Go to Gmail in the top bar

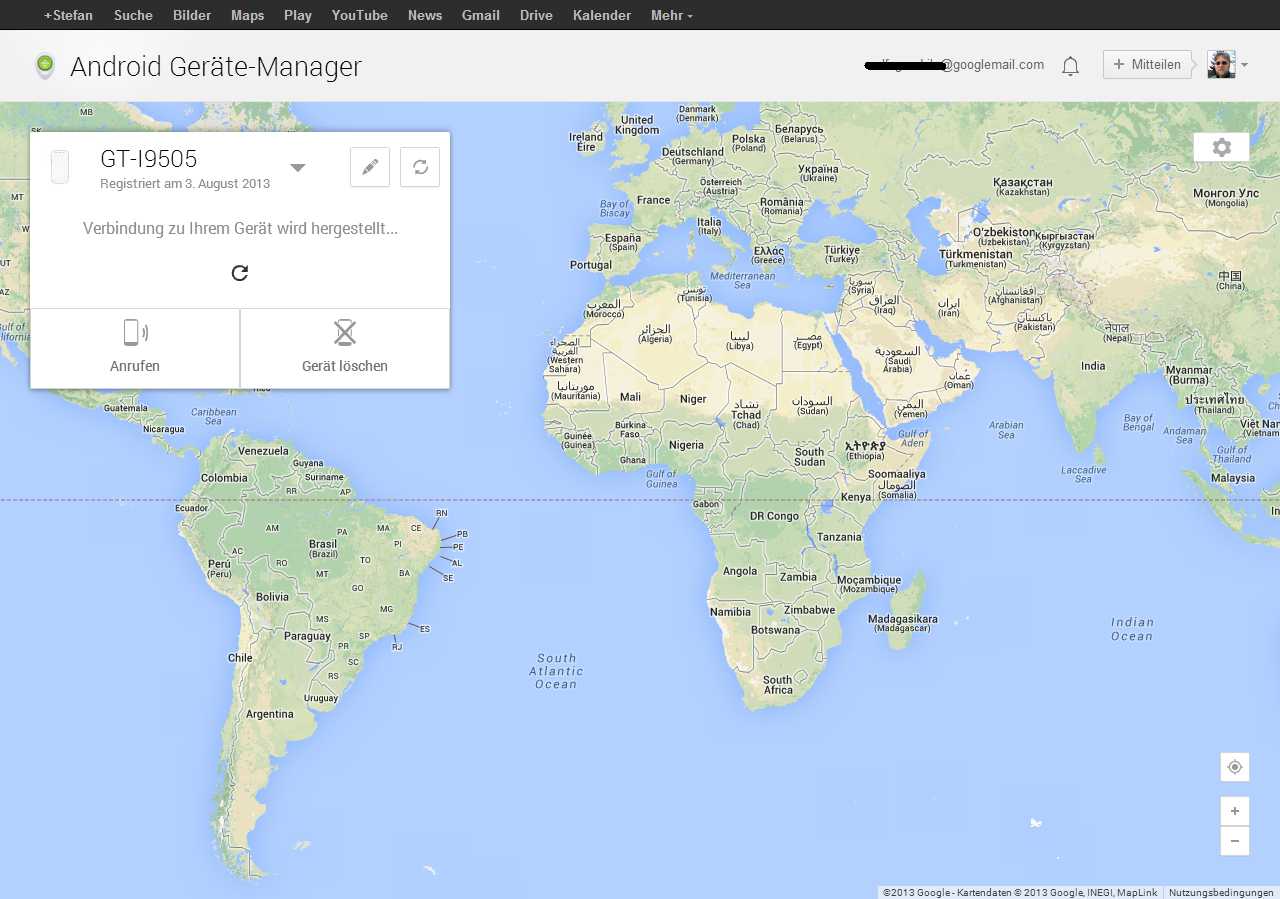pyautogui.click(x=481, y=15)
